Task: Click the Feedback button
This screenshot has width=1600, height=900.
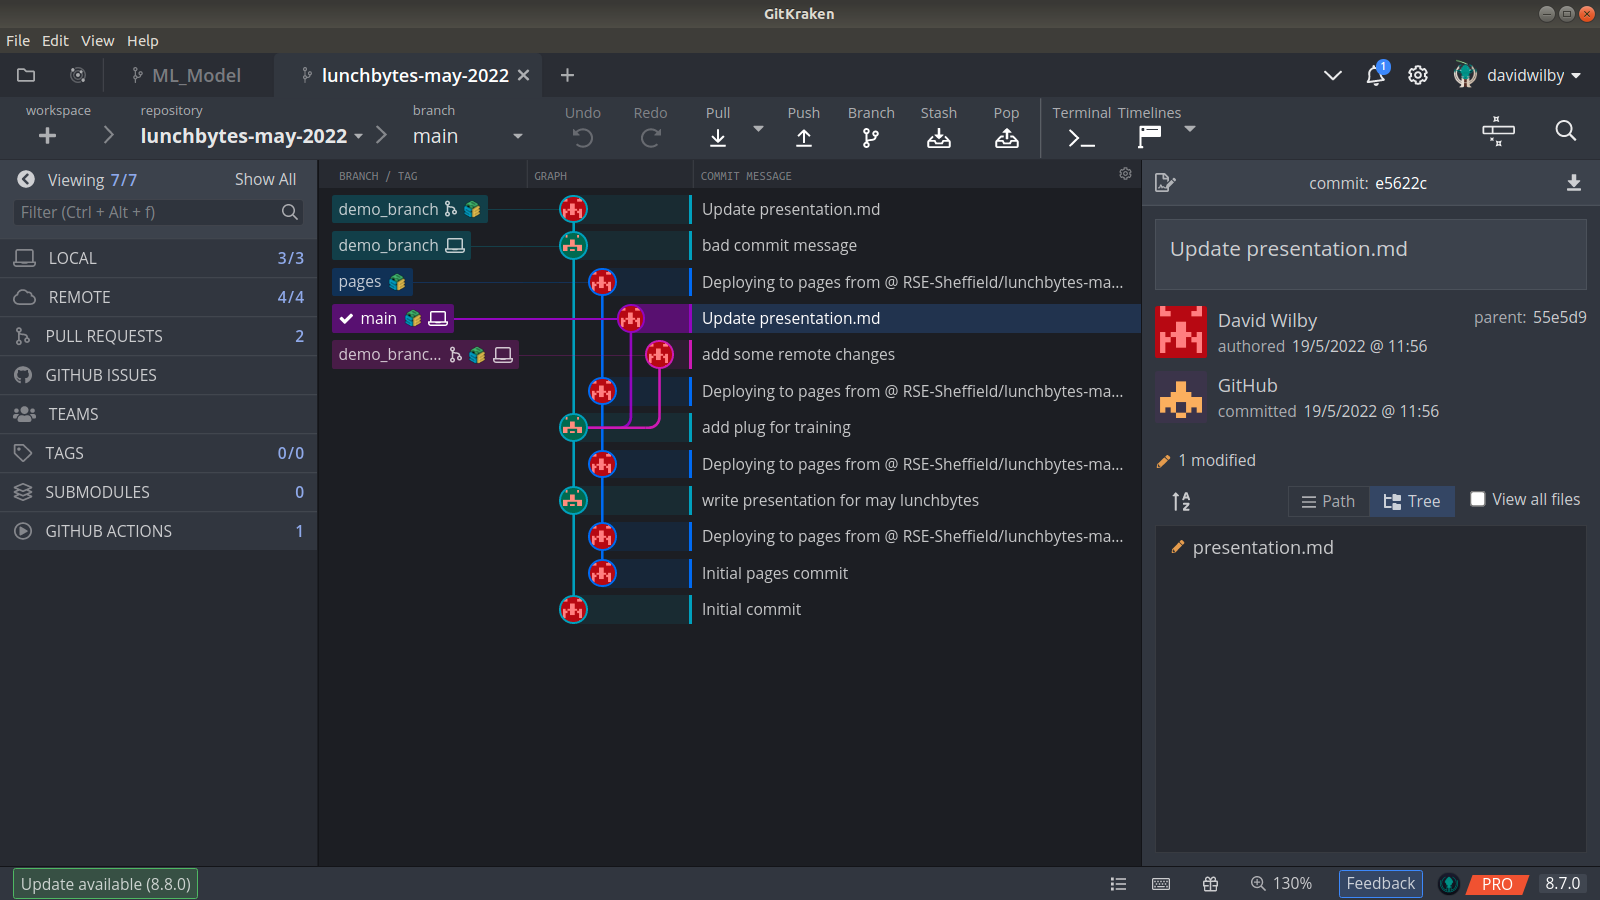Action: (1380, 884)
